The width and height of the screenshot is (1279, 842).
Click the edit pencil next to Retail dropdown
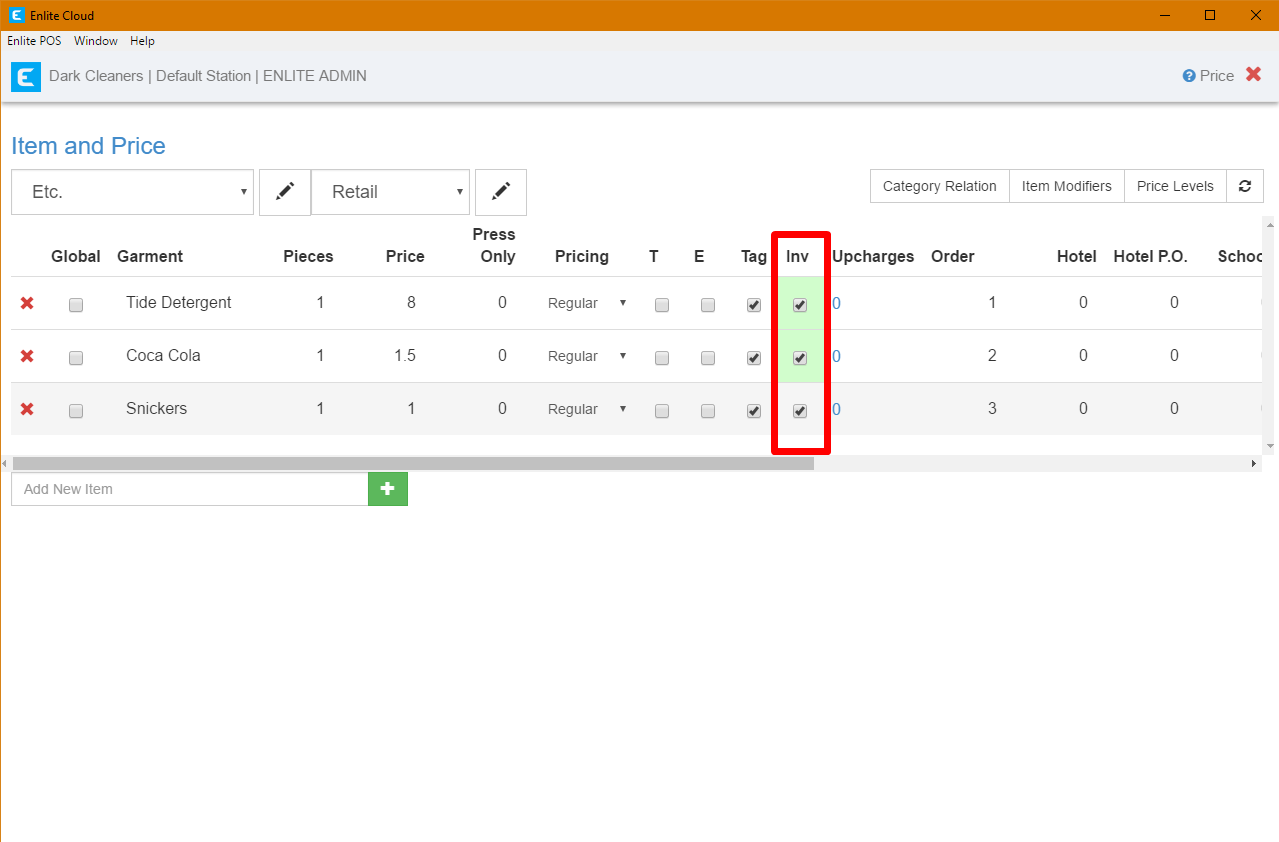point(501,192)
